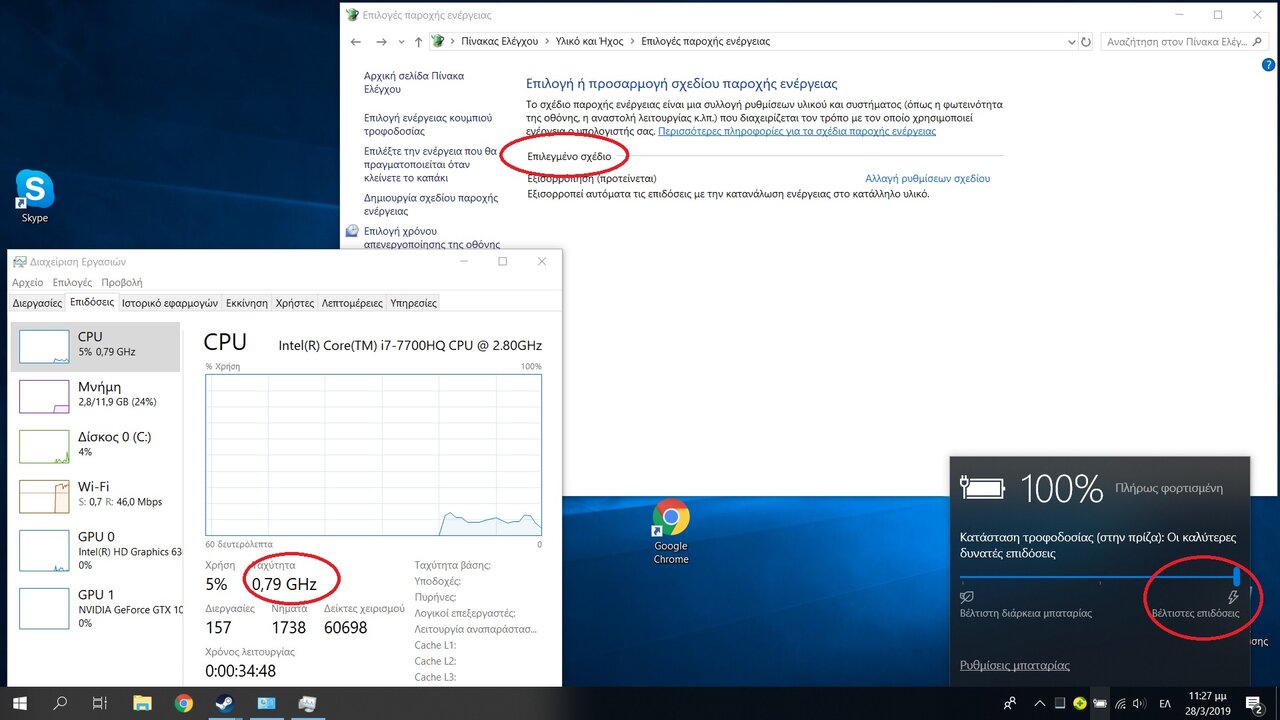Click the ΕΛ input language indicator
The height and width of the screenshot is (720, 1280).
(1166, 703)
